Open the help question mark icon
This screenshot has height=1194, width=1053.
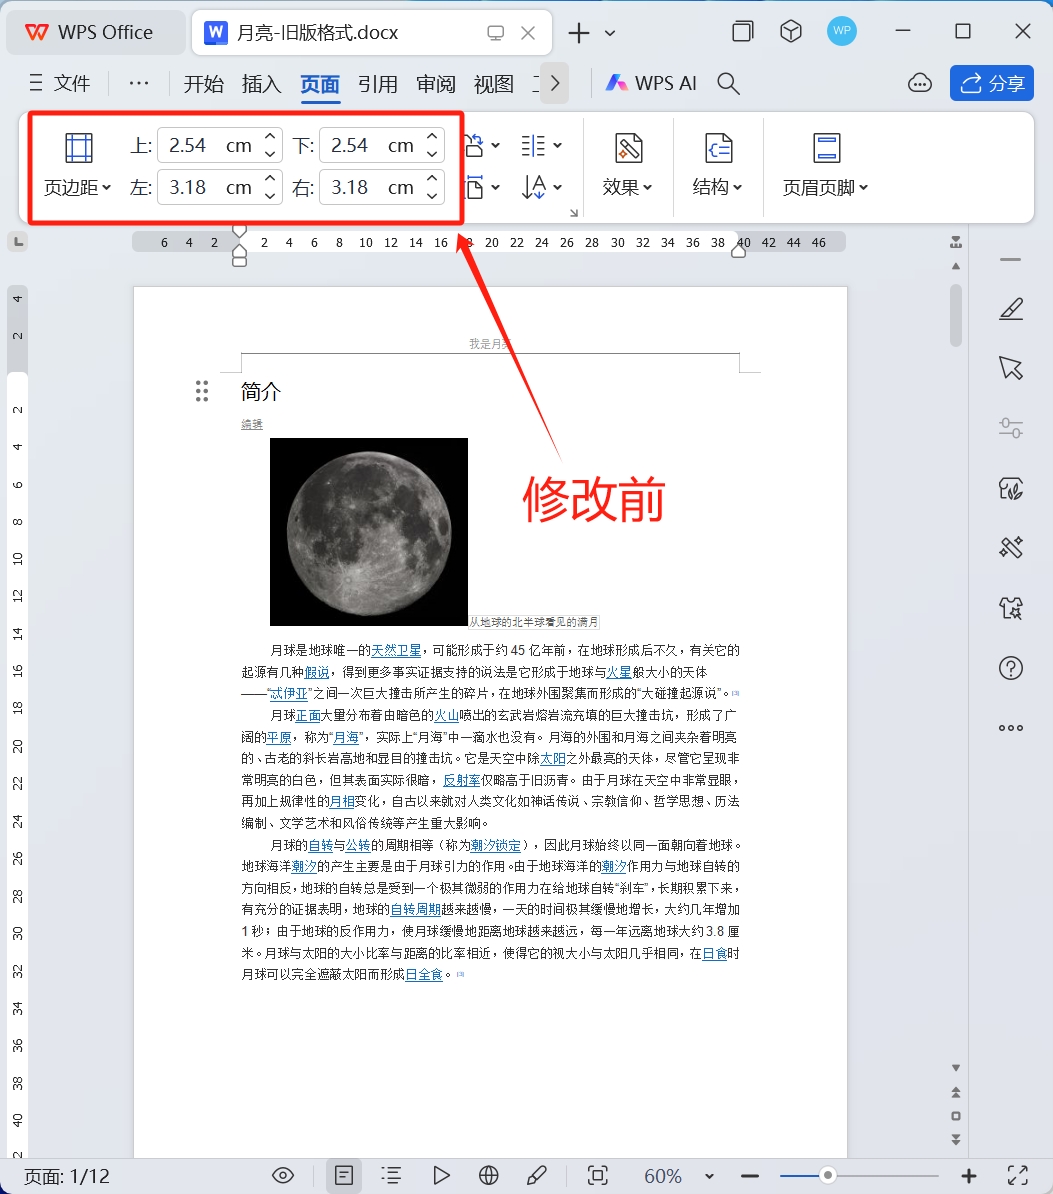(x=1011, y=668)
